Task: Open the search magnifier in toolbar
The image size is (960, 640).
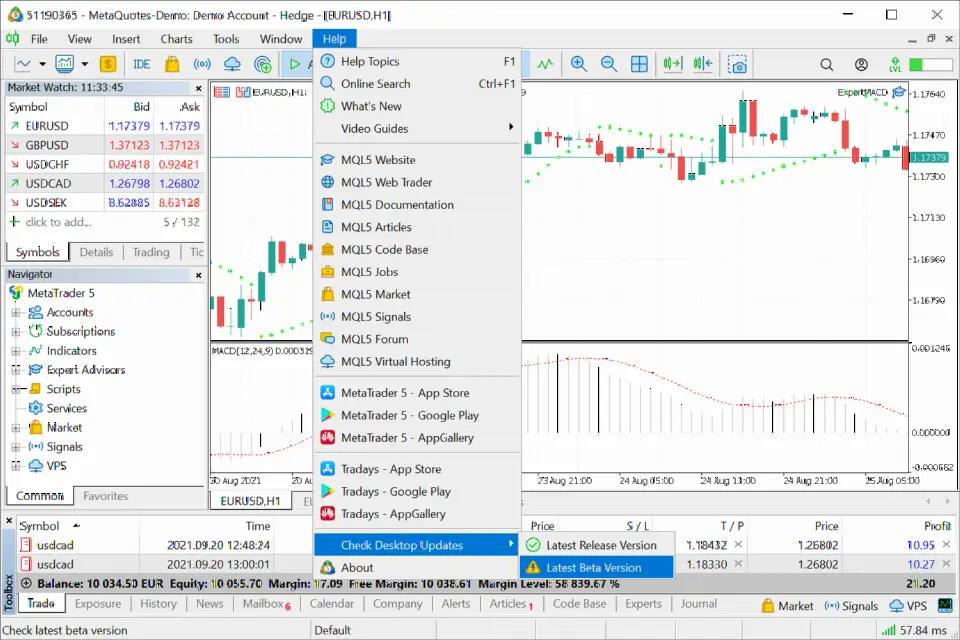Action: point(827,64)
